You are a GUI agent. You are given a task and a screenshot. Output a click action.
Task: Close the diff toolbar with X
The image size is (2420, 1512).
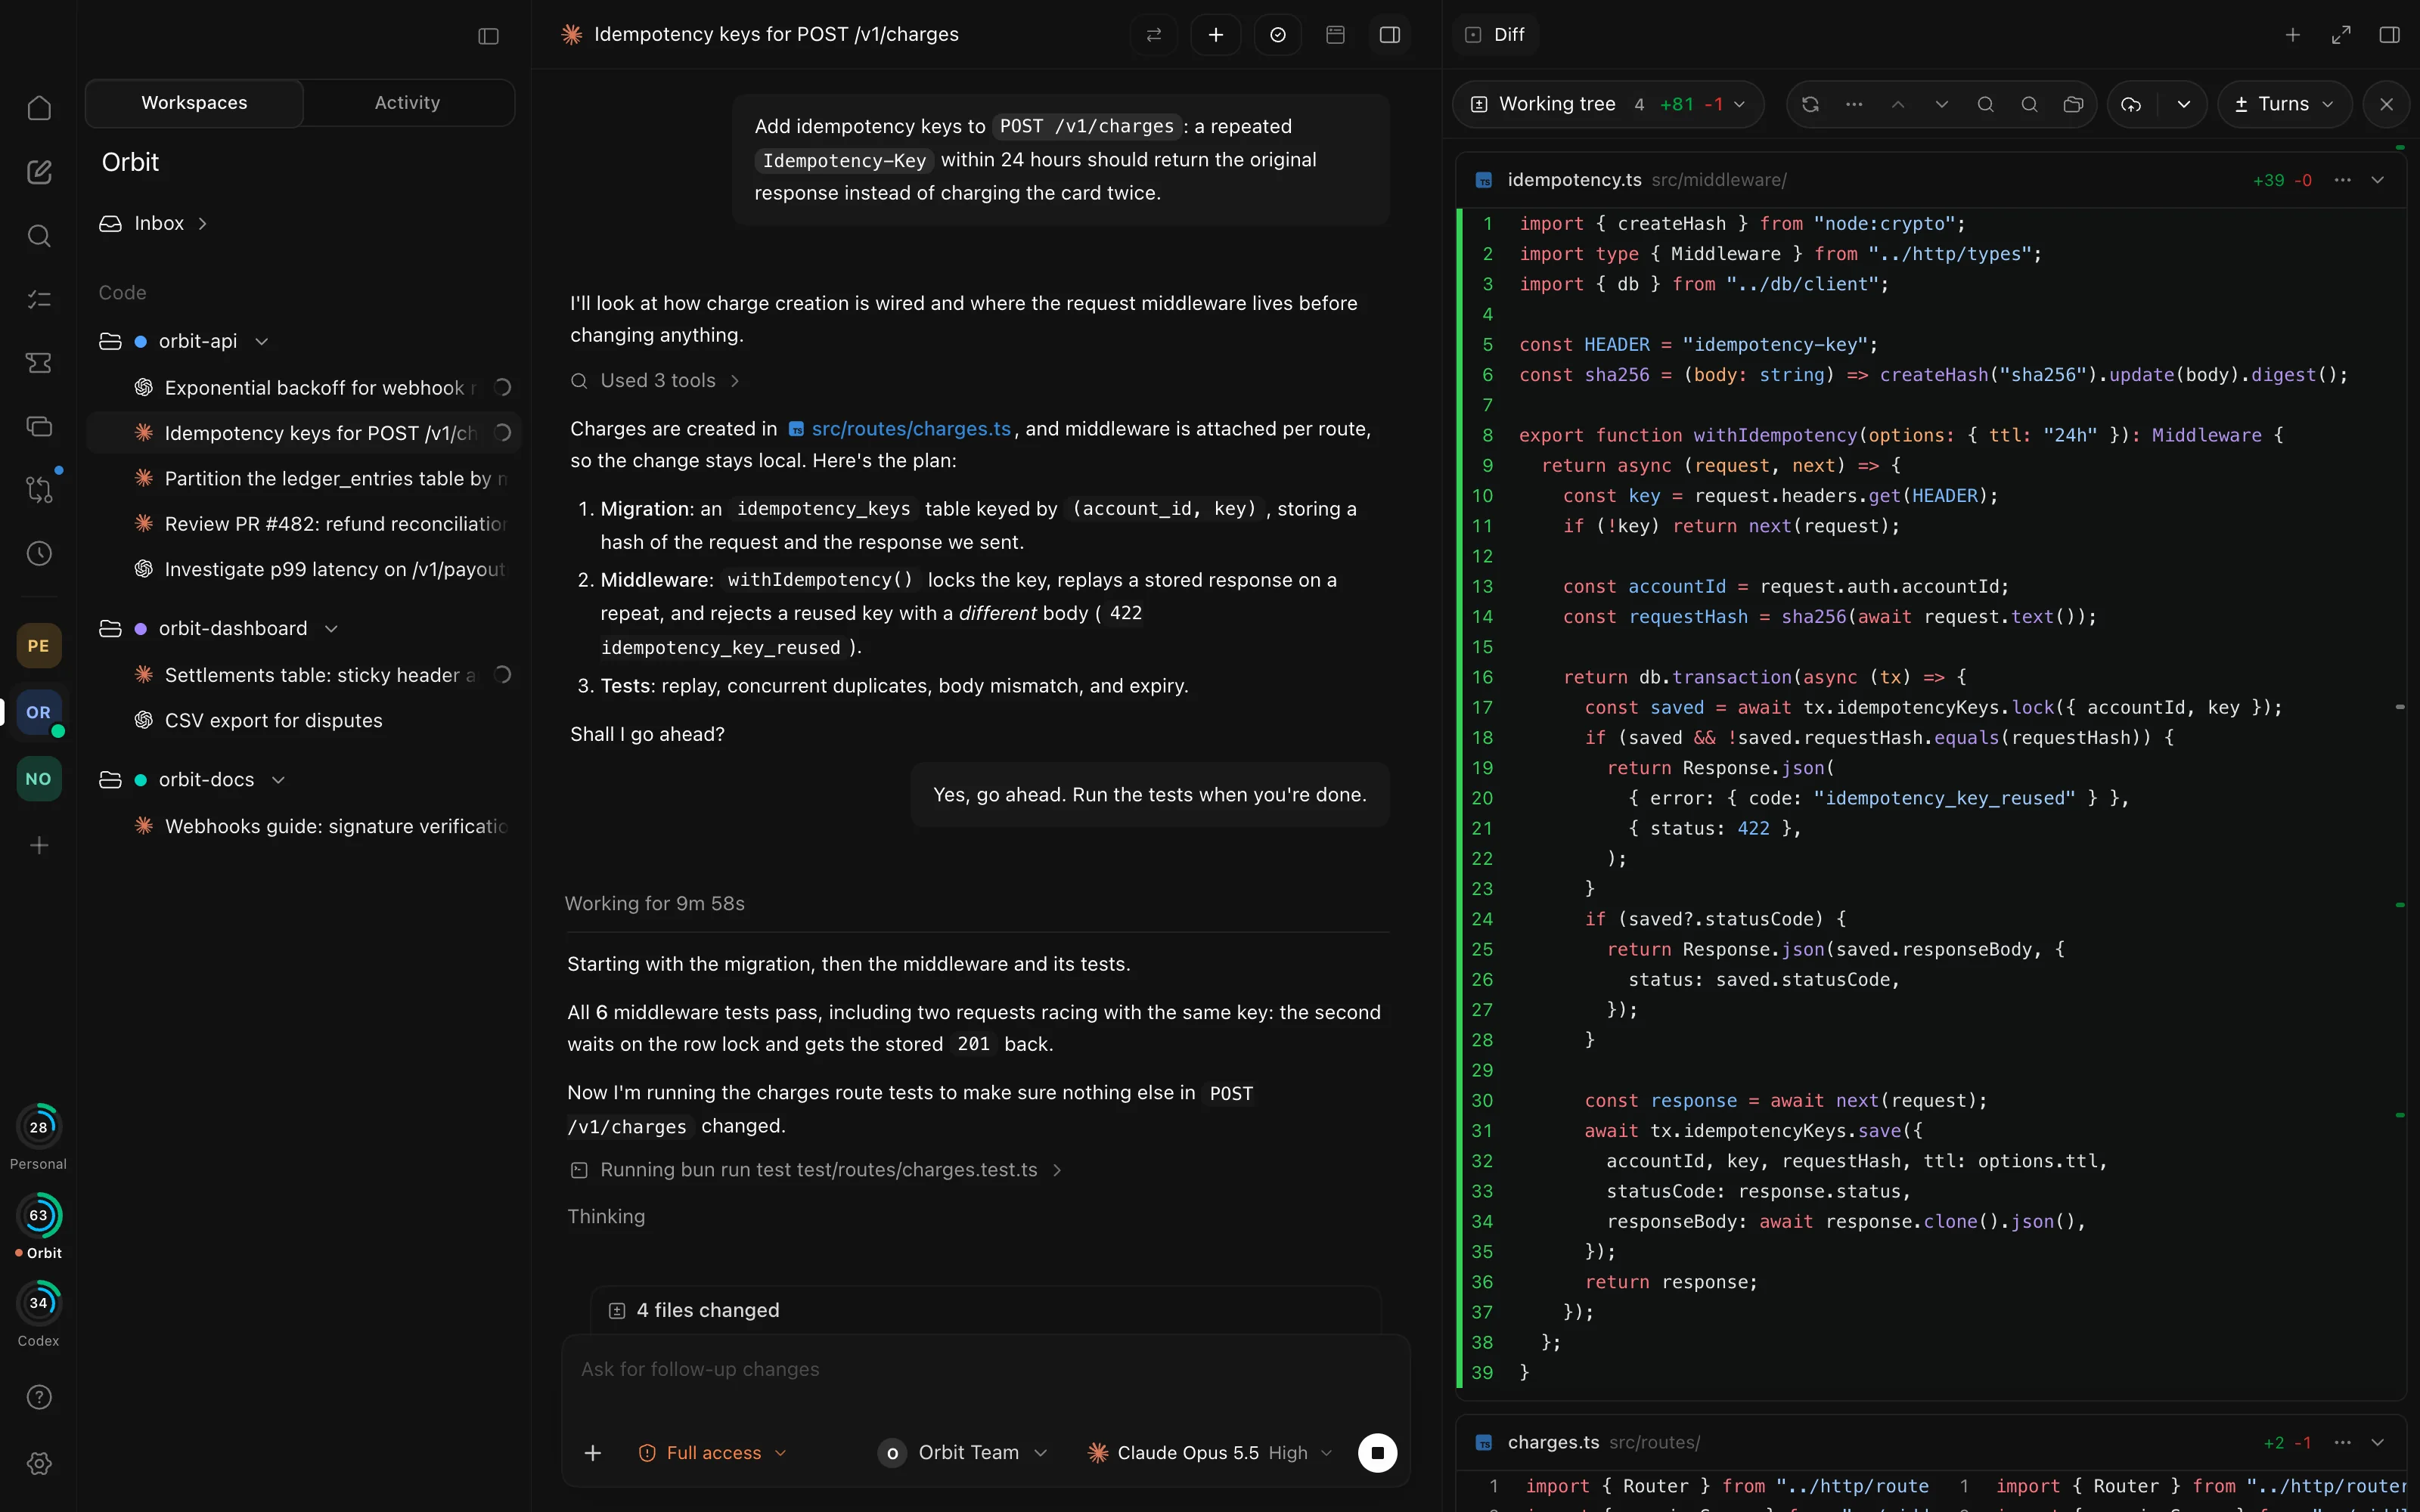coord(2387,104)
